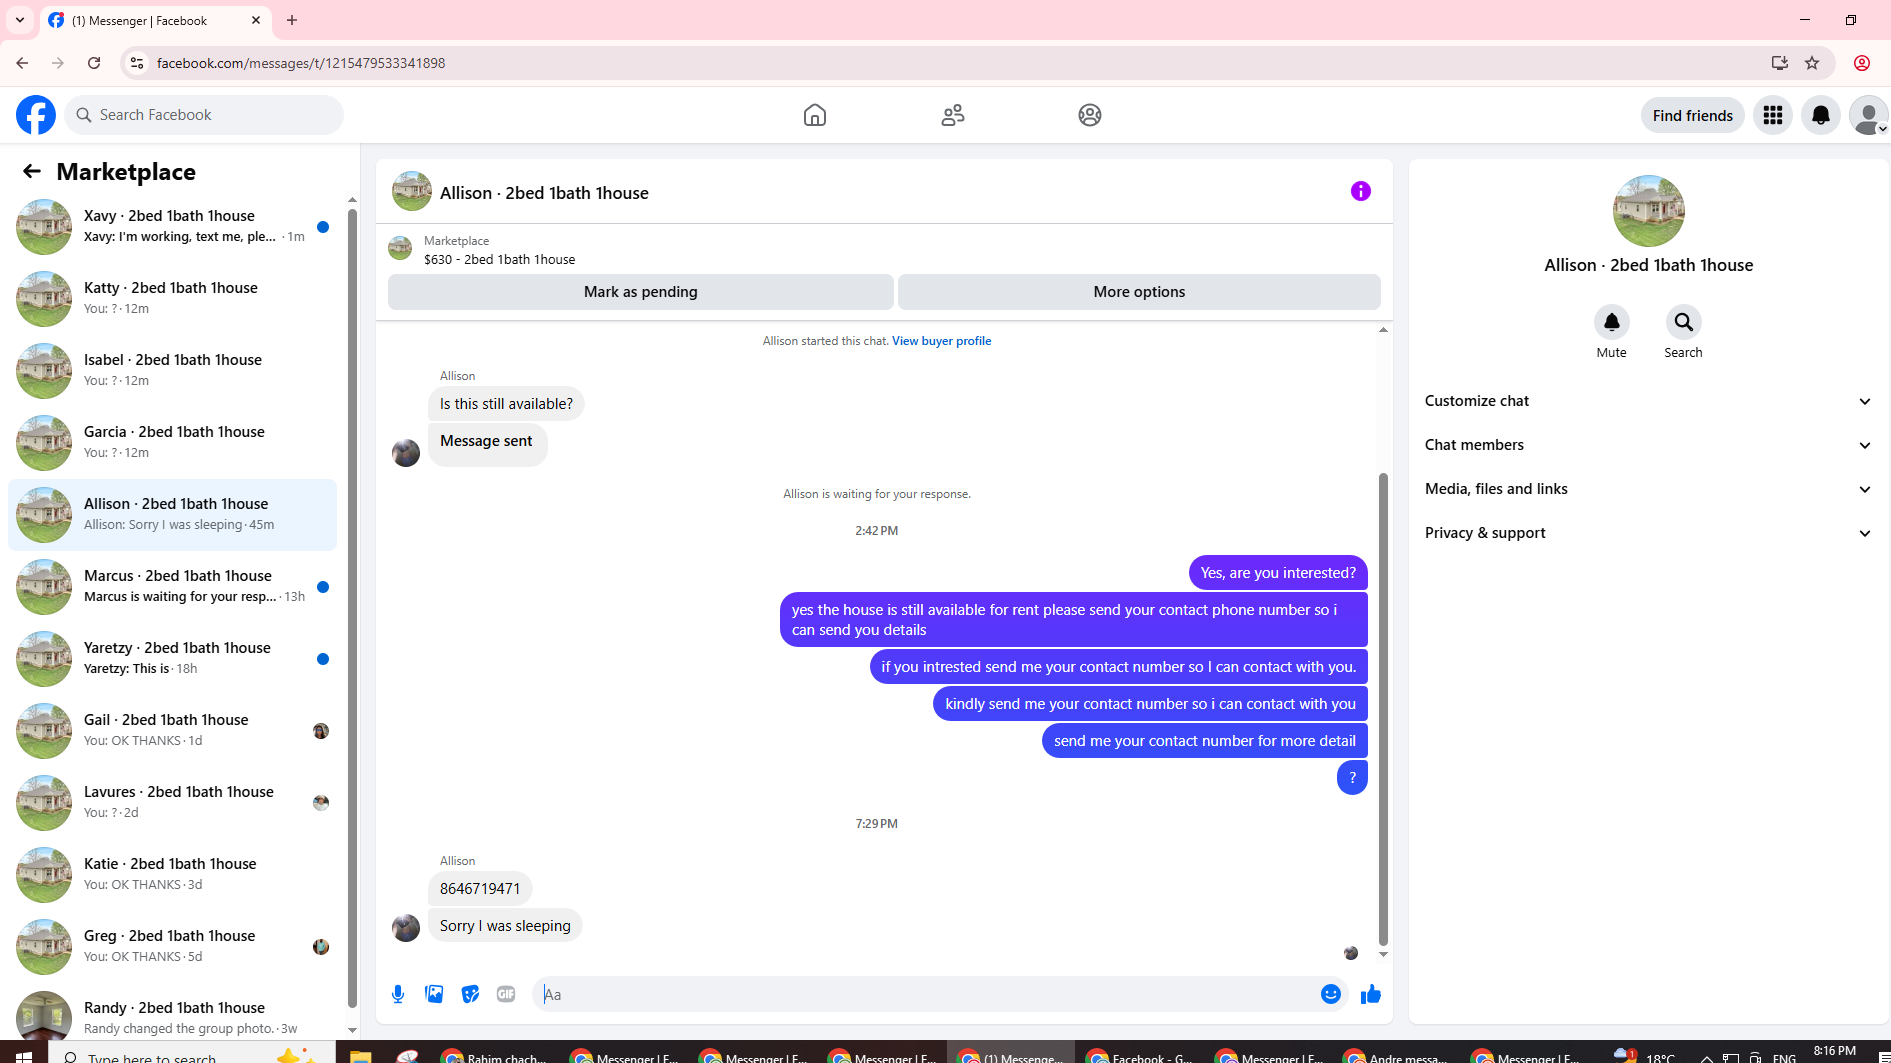The image size is (1891, 1063).
Task: Open the Katty conversation
Action: pos(173,299)
